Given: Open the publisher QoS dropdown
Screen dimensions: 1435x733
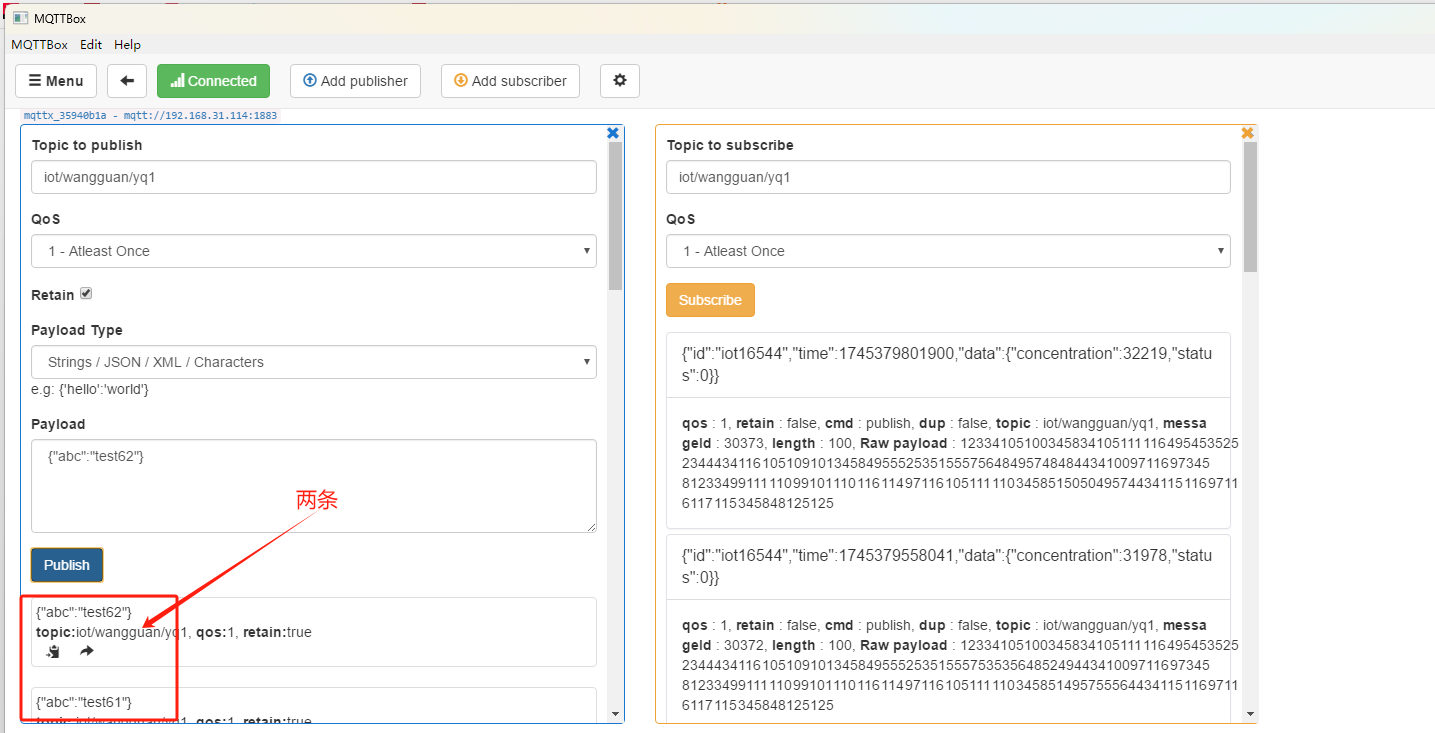Looking at the screenshot, I should point(314,251).
